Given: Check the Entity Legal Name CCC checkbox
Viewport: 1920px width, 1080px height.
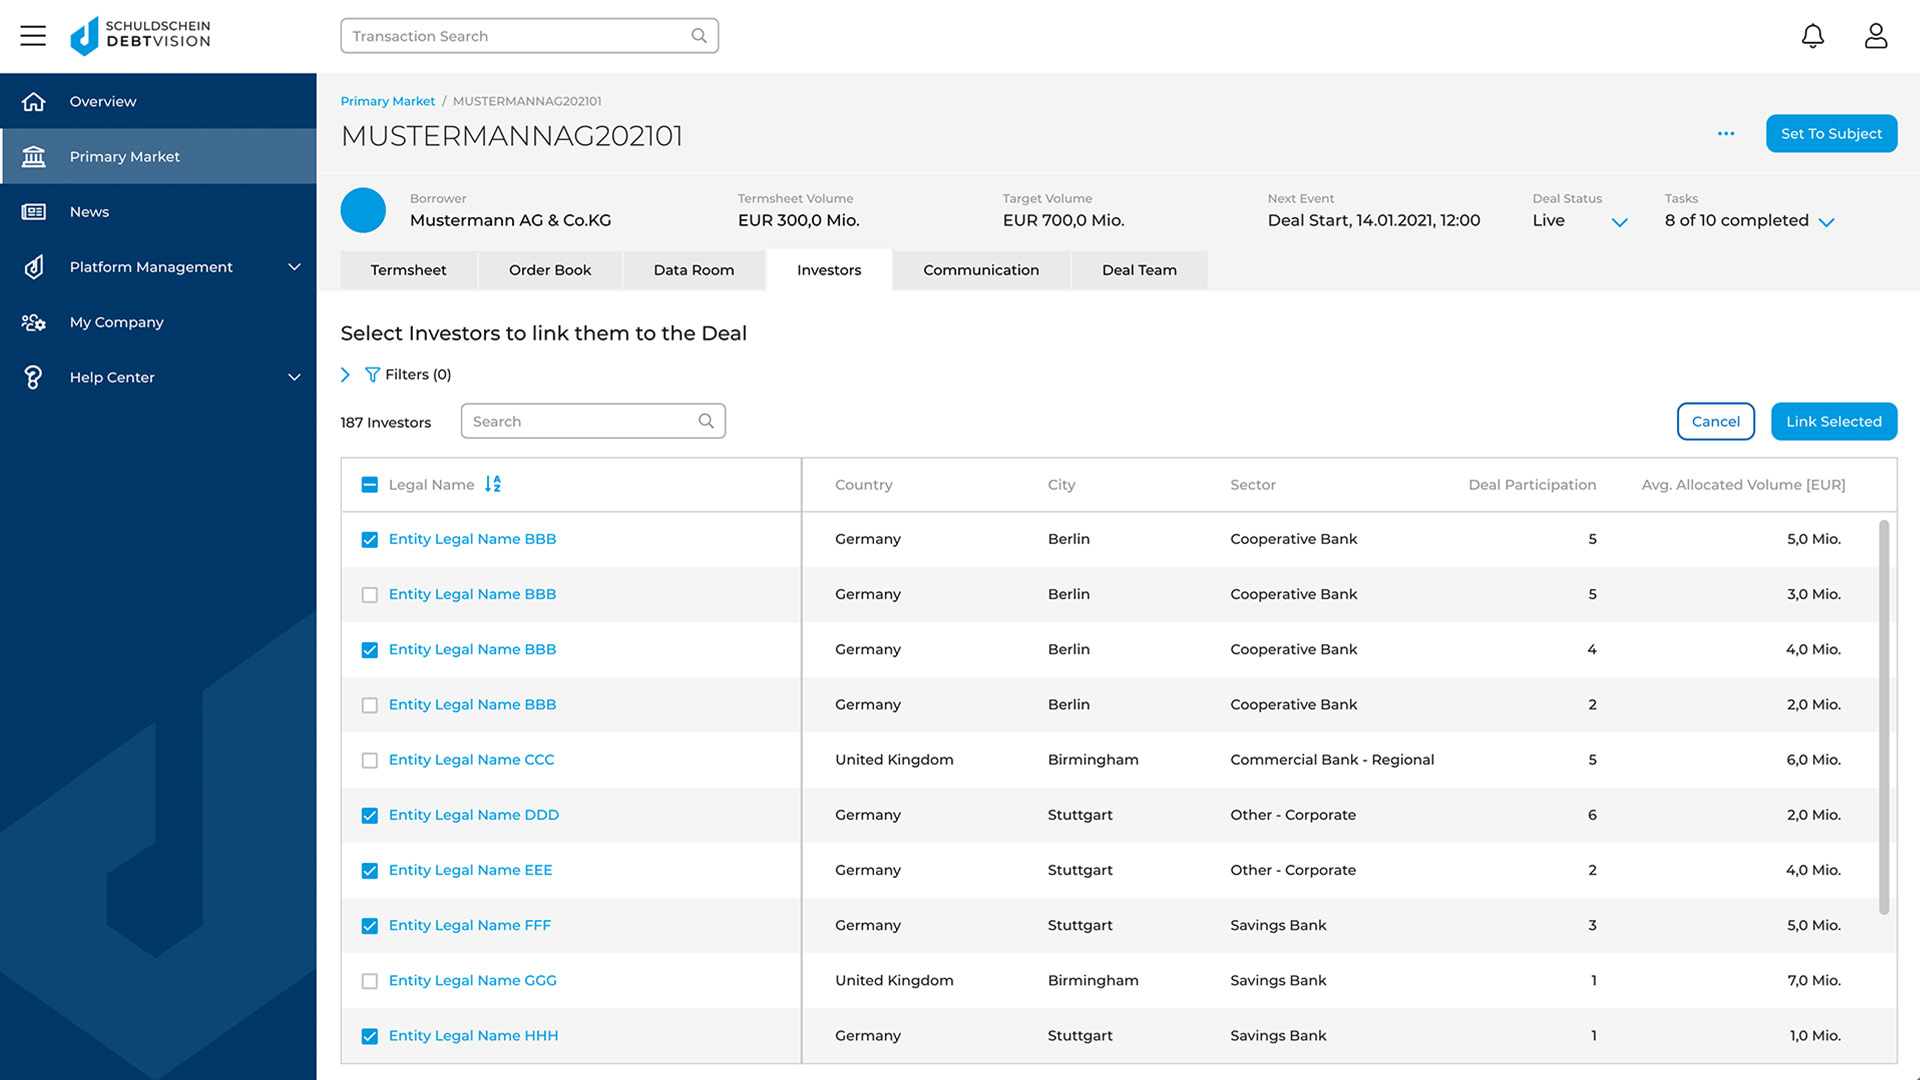Looking at the screenshot, I should (x=370, y=760).
